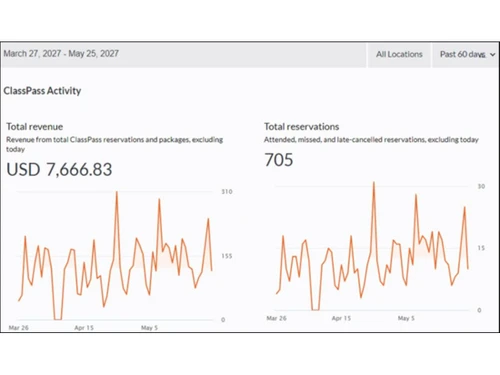Click the Attended, missed, and late-cancelled description
Image resolution: width=500 pixels, height=375 pixels.
(x=371, y=140)
